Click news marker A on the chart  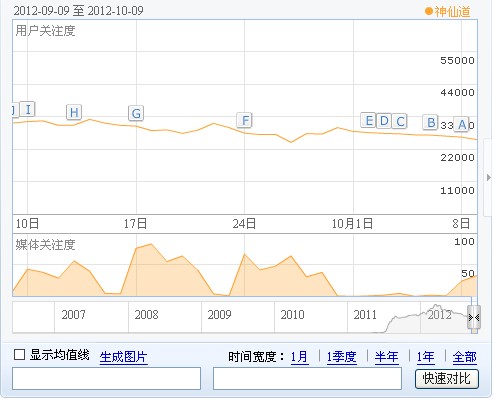(462, 124)
